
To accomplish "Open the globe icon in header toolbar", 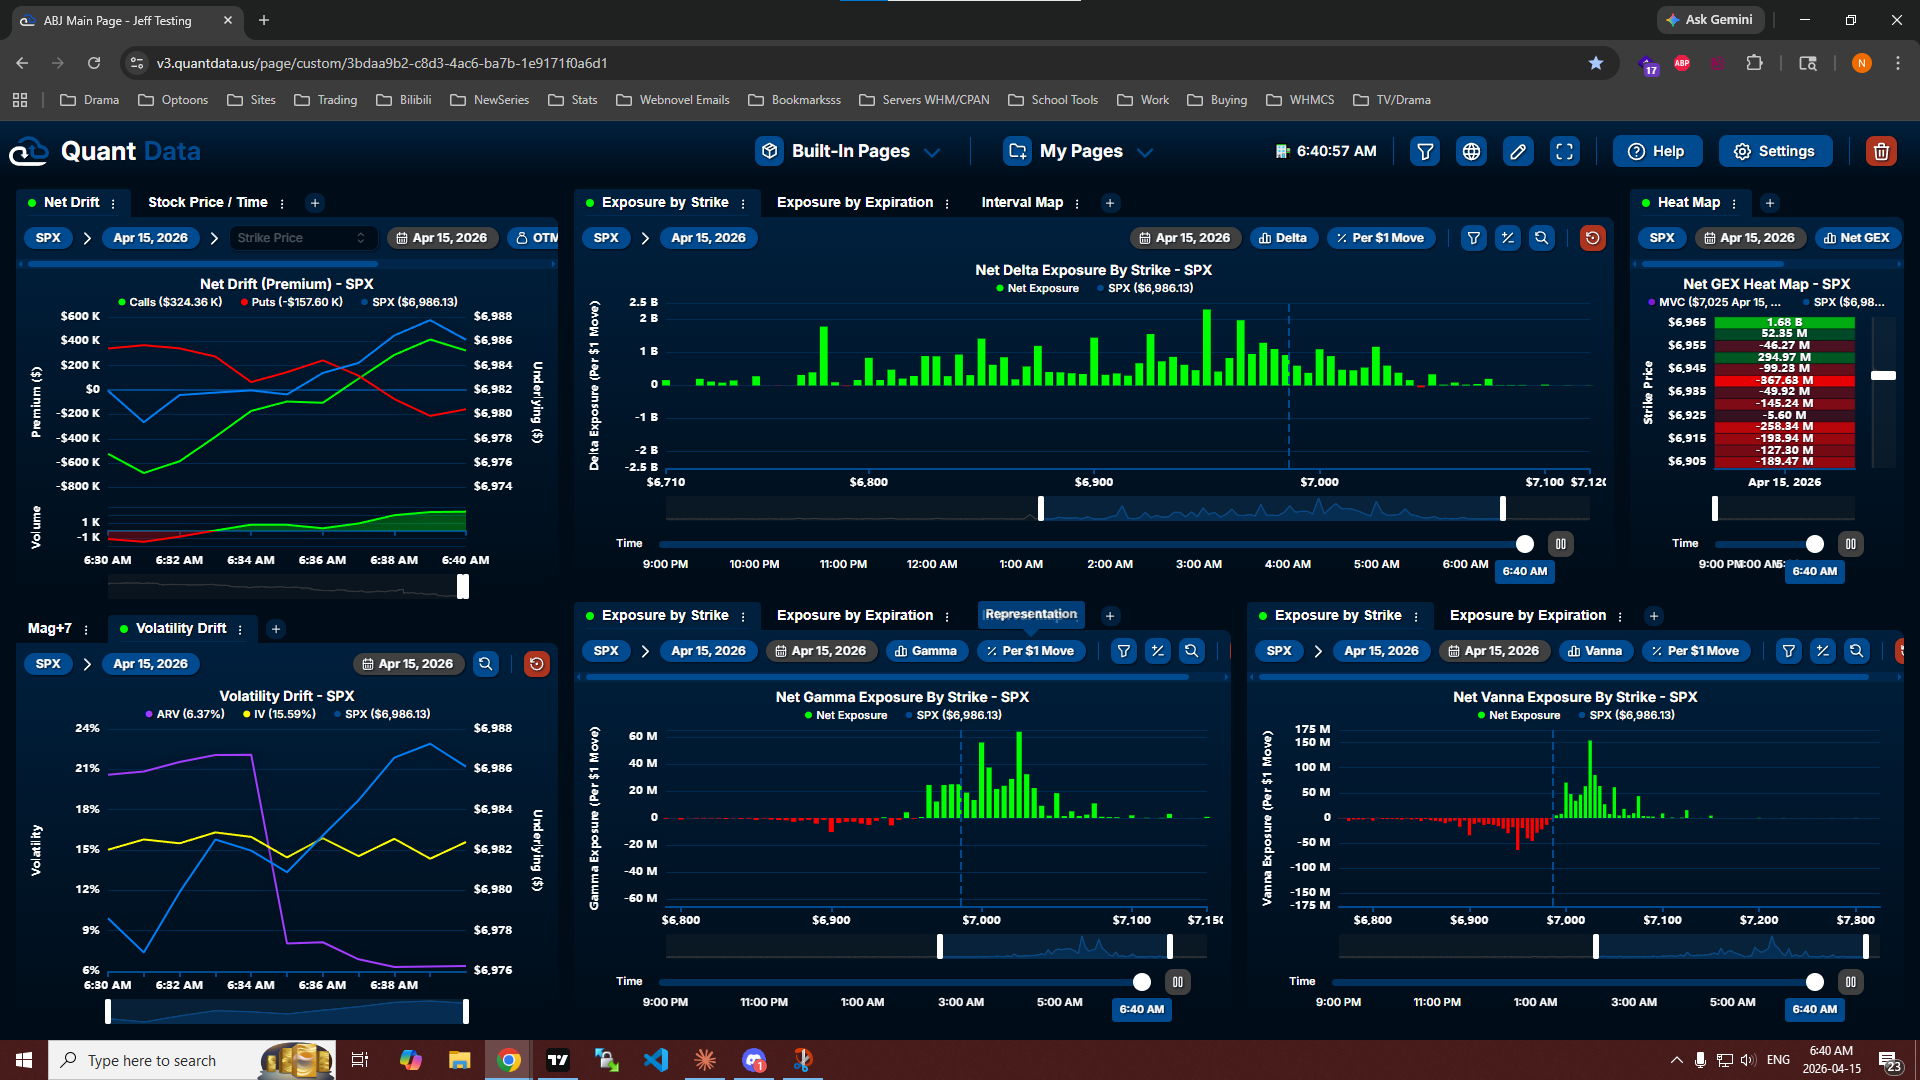I will pyautogui.click(x=1471, y=151).
